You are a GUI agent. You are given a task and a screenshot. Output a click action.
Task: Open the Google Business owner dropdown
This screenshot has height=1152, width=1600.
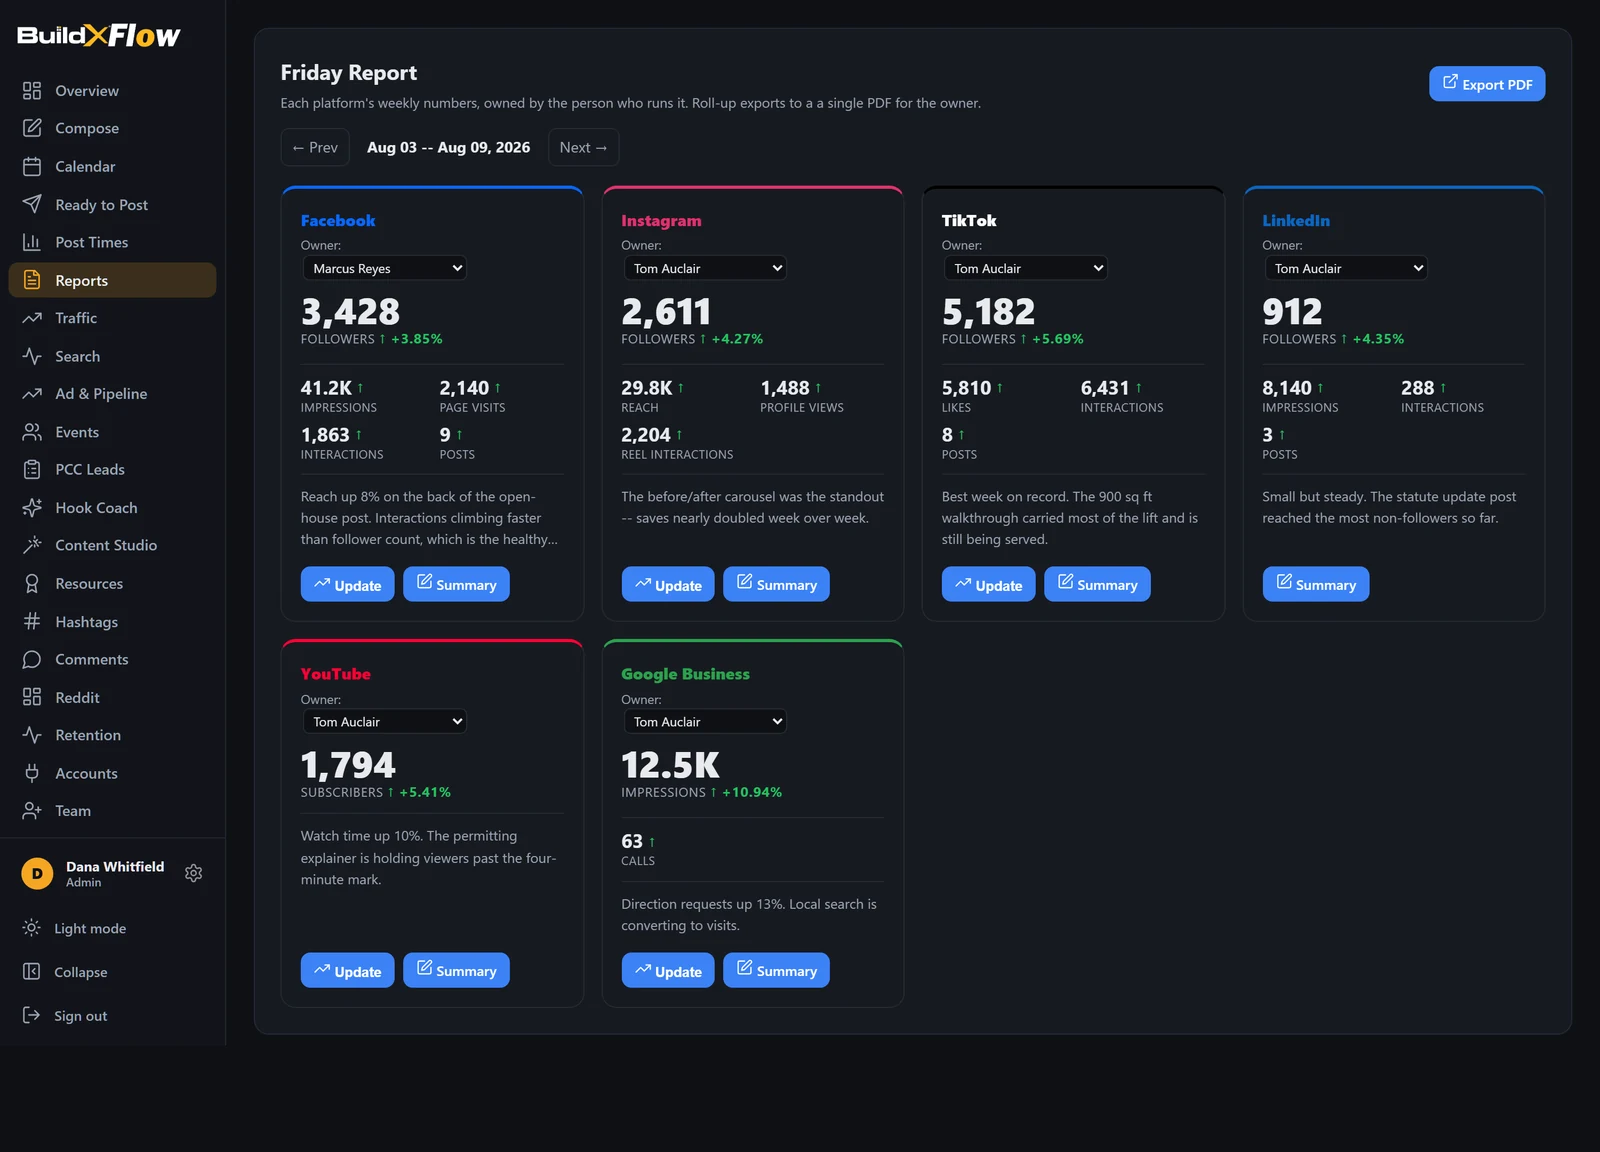[705, 721]
